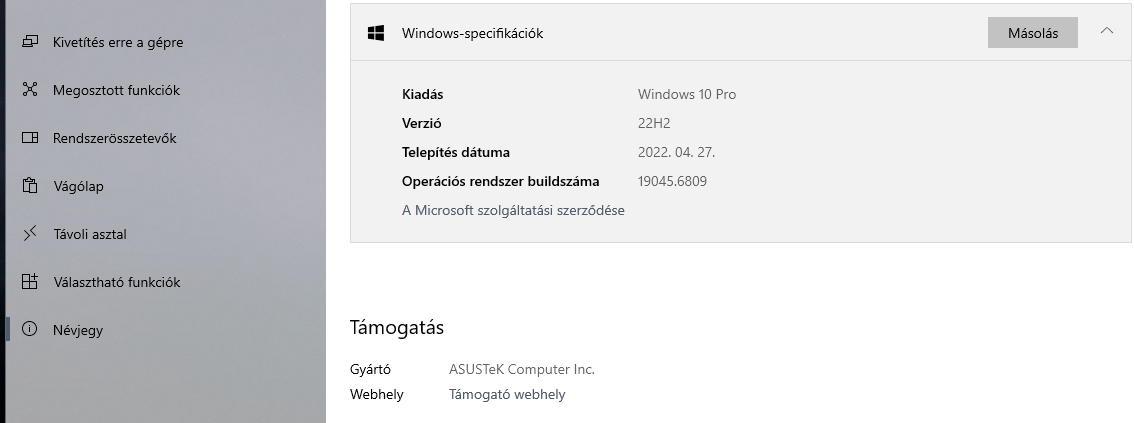The image size is (1134, 423).
Task: Click the Windows logo beside Windows-specifikációk
Action: click(x=376, y=33)
